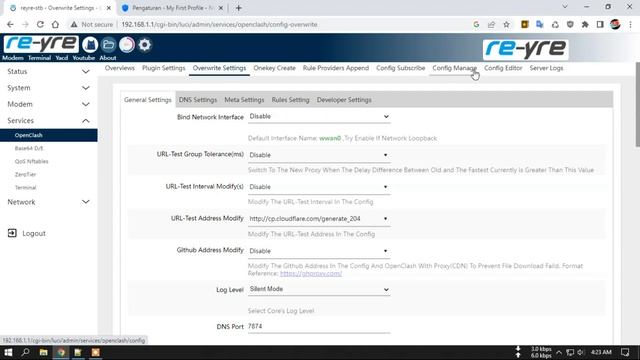Switch to the Overviews tab

pos(120,68)
